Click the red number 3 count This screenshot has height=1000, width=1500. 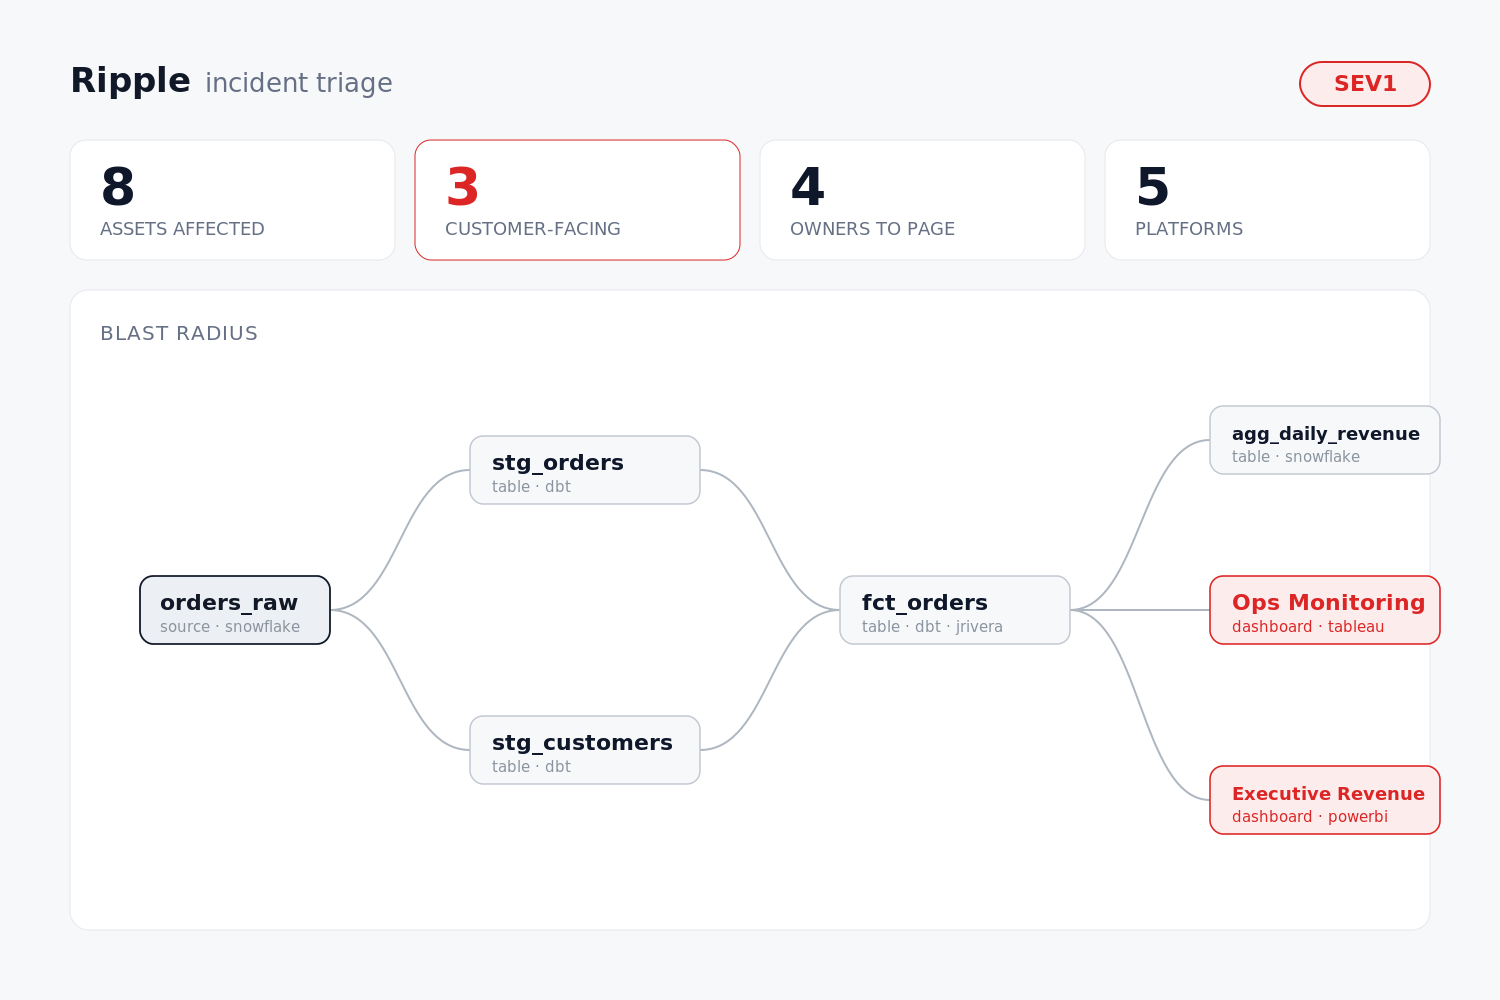pos(463,187)
